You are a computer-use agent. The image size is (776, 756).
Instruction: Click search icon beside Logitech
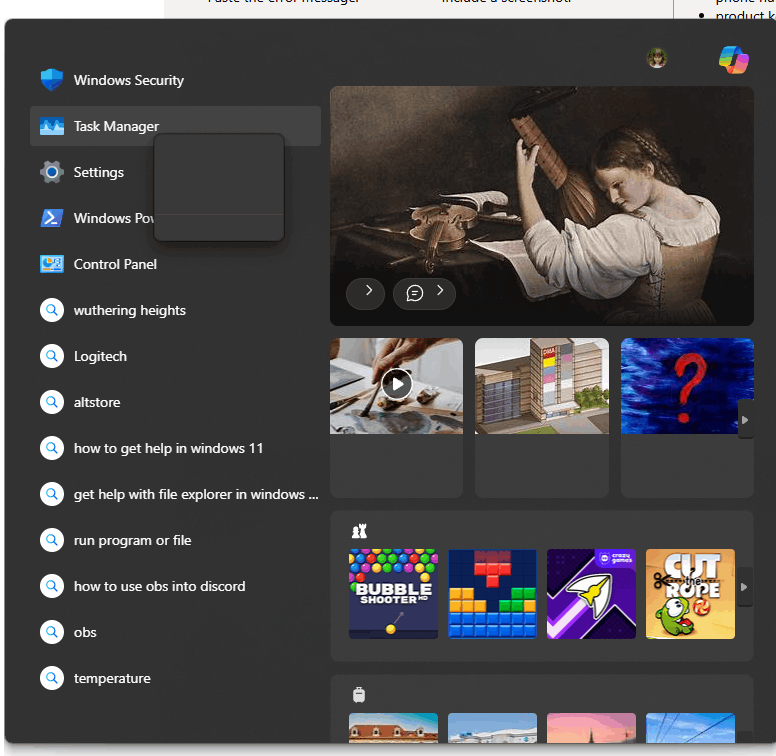(52, 356)
